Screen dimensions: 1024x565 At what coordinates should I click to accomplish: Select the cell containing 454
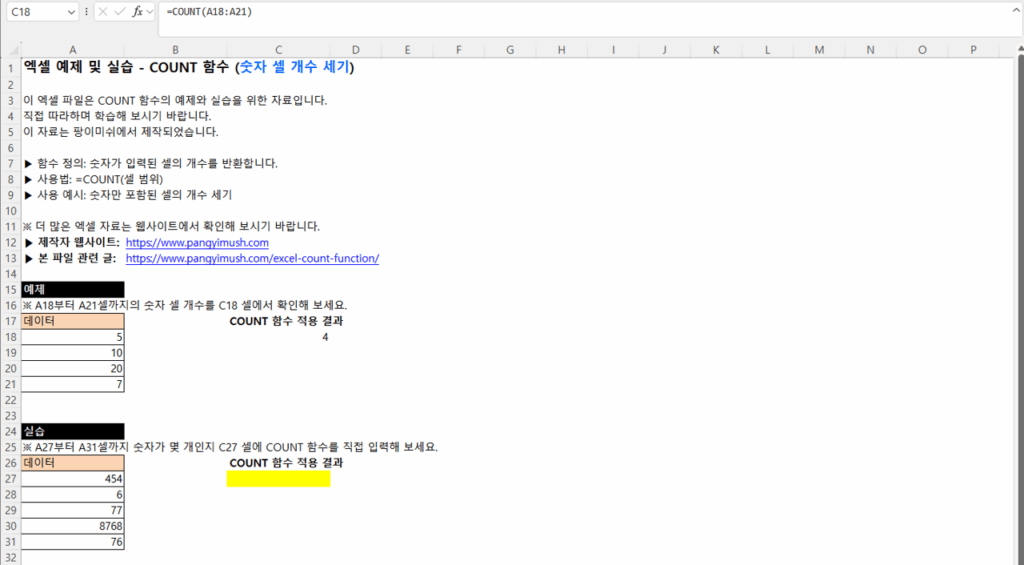point(72,479)
